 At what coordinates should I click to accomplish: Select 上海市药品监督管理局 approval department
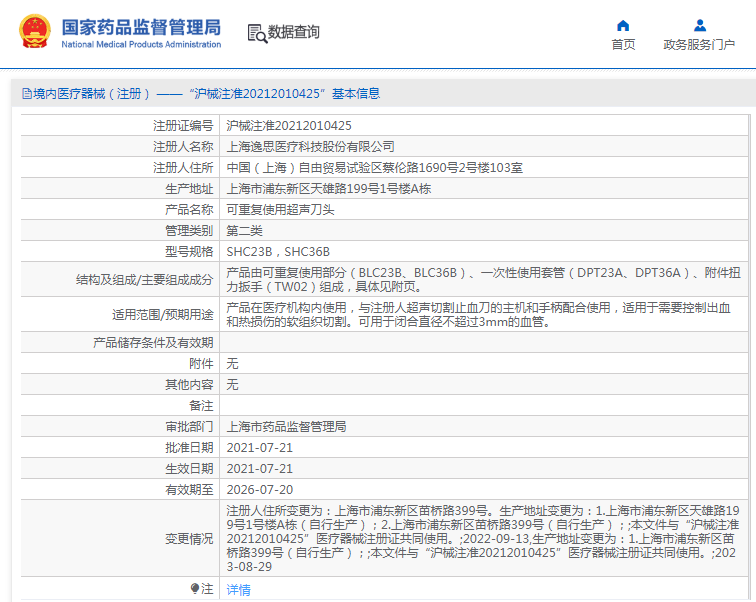tap(286, 427)
